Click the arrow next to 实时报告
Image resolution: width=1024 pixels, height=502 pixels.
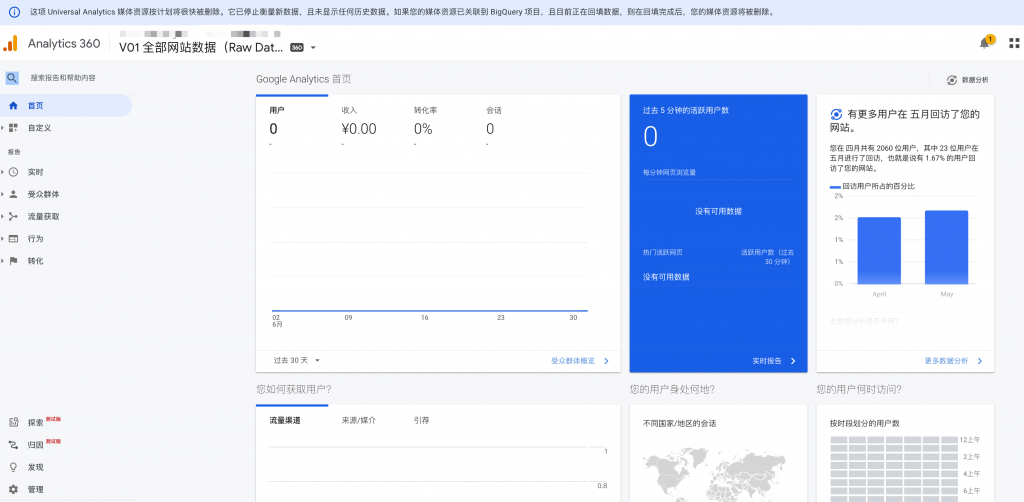pos(793,360)
